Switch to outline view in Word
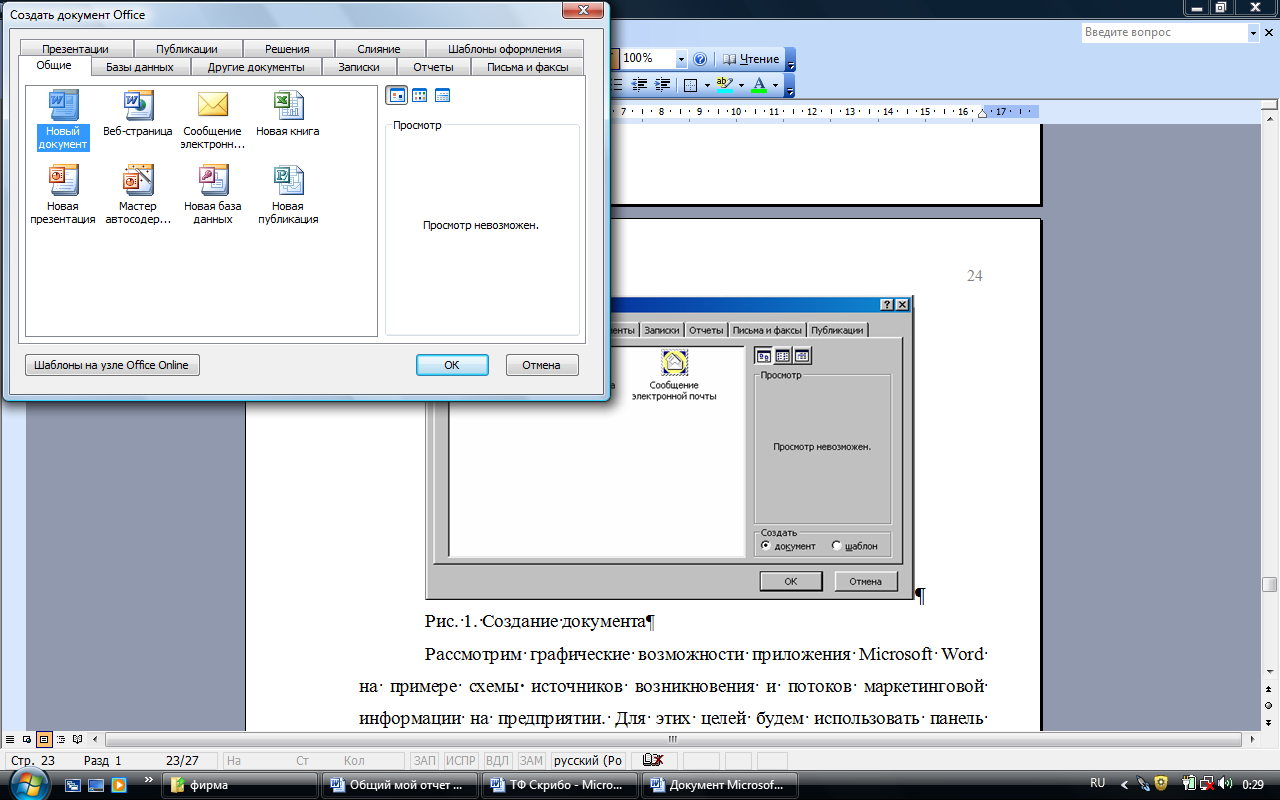The image size is (1280, 800). click(60, 740)
